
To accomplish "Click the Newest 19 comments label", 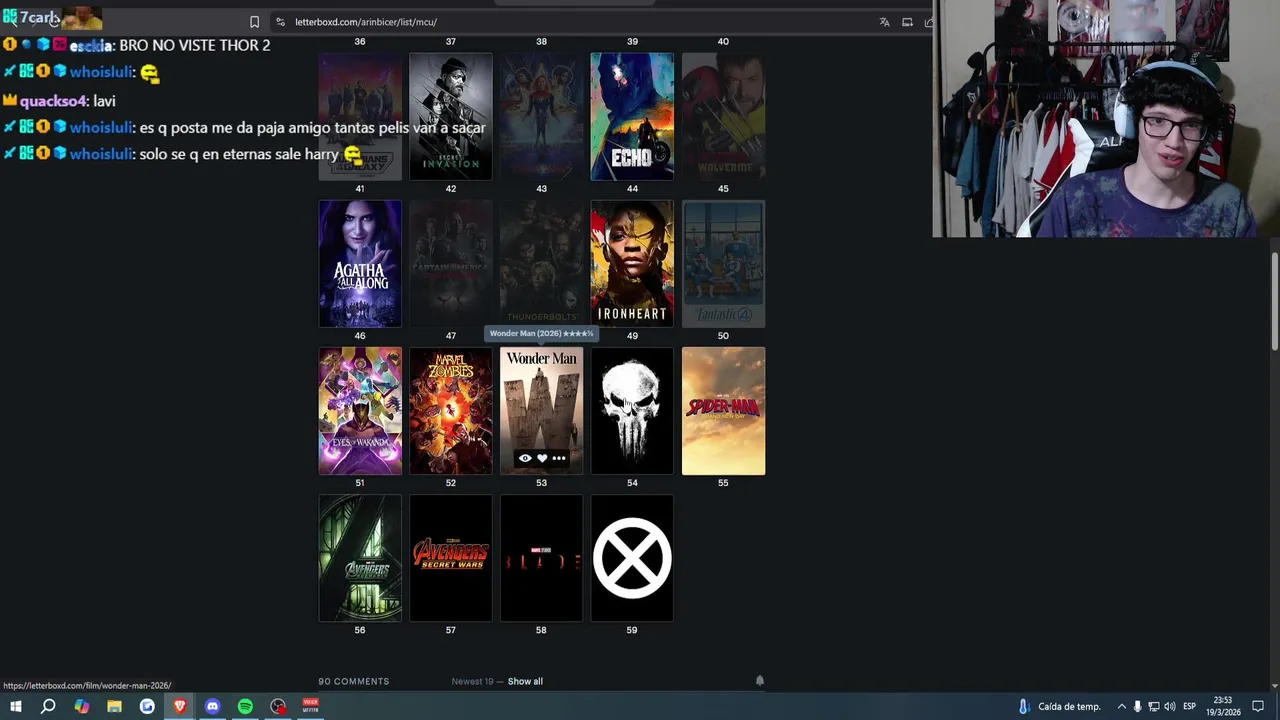I will pos(472,681).
